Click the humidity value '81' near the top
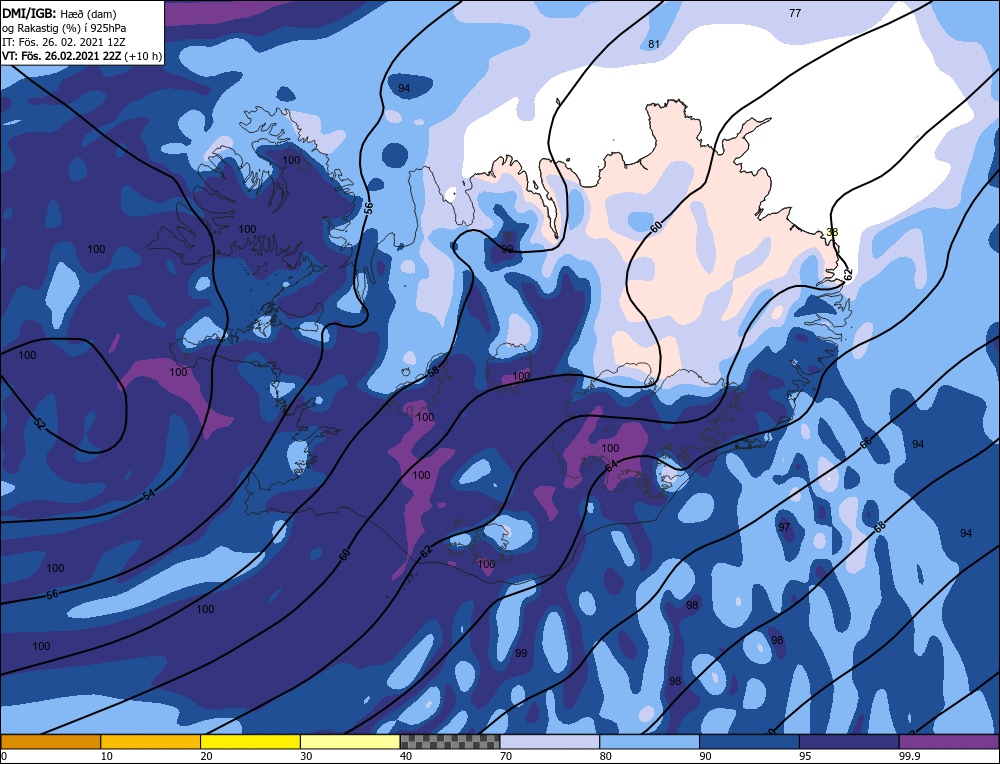The image size is (1000, 764). click(654, 44)
